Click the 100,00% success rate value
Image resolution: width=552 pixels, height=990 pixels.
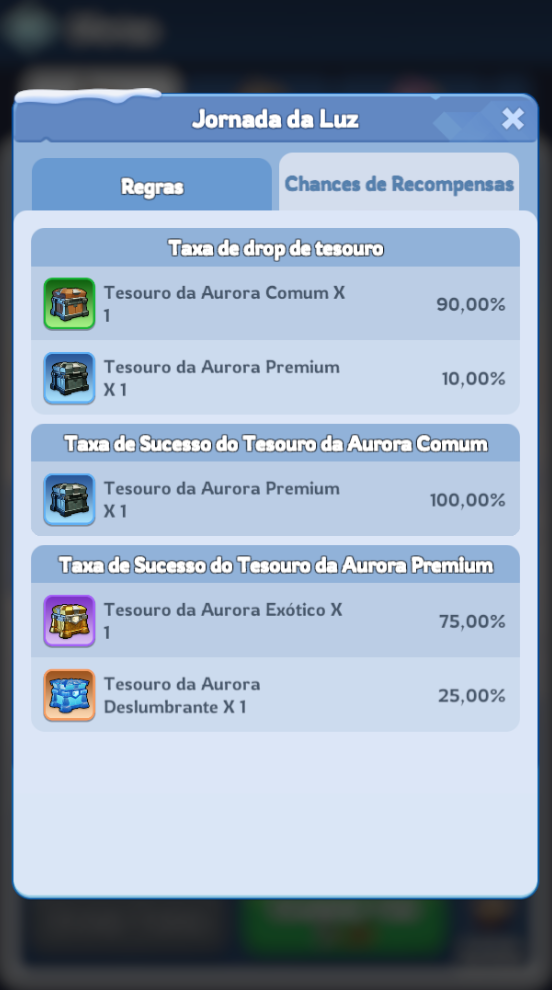(x=468, y=500)
